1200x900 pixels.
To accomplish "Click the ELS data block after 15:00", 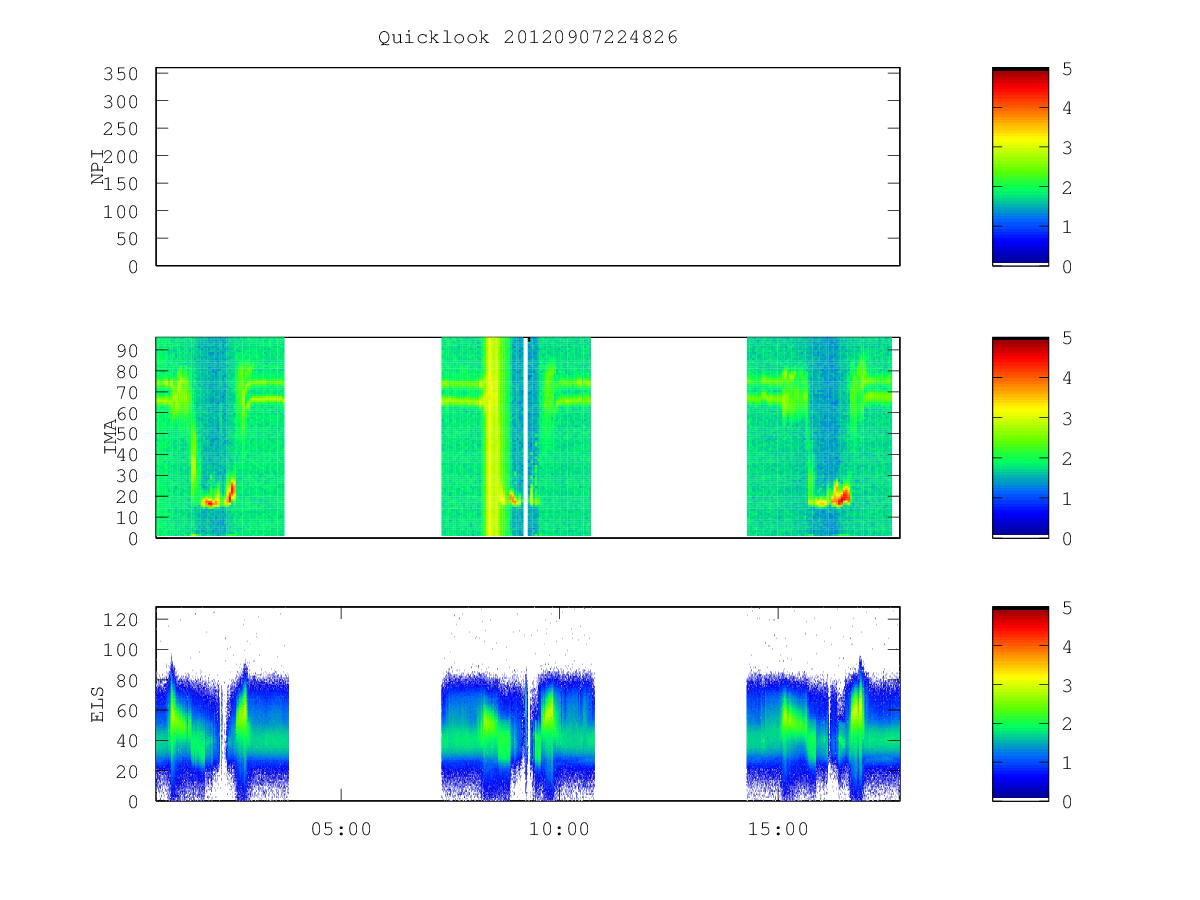I will [823, 730].
